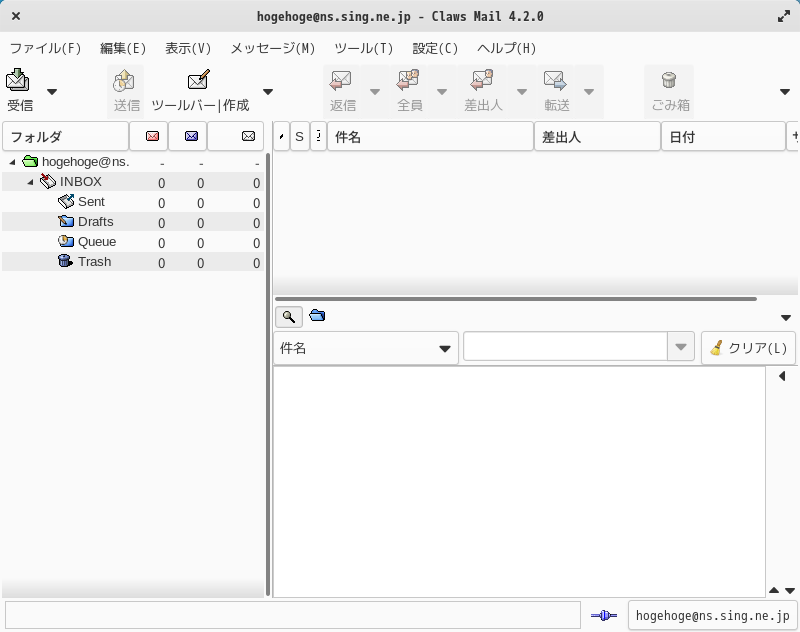Click the empty message body view
Viewport: 800px width, 632px height.
pyautogui.click(x=519, y=482)
